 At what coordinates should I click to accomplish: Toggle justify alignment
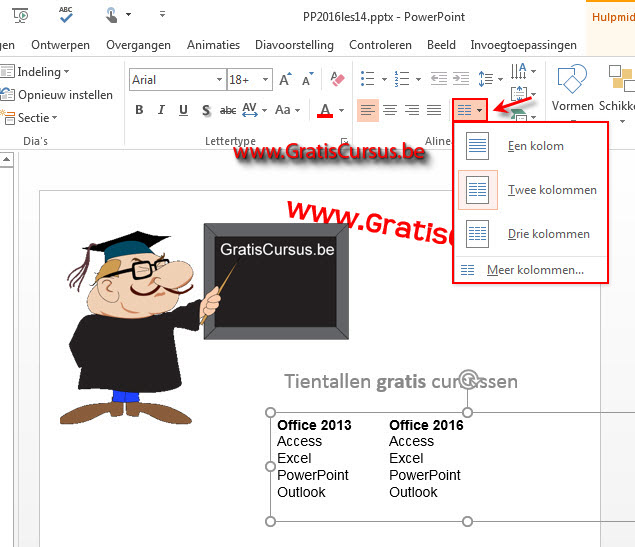434,110
